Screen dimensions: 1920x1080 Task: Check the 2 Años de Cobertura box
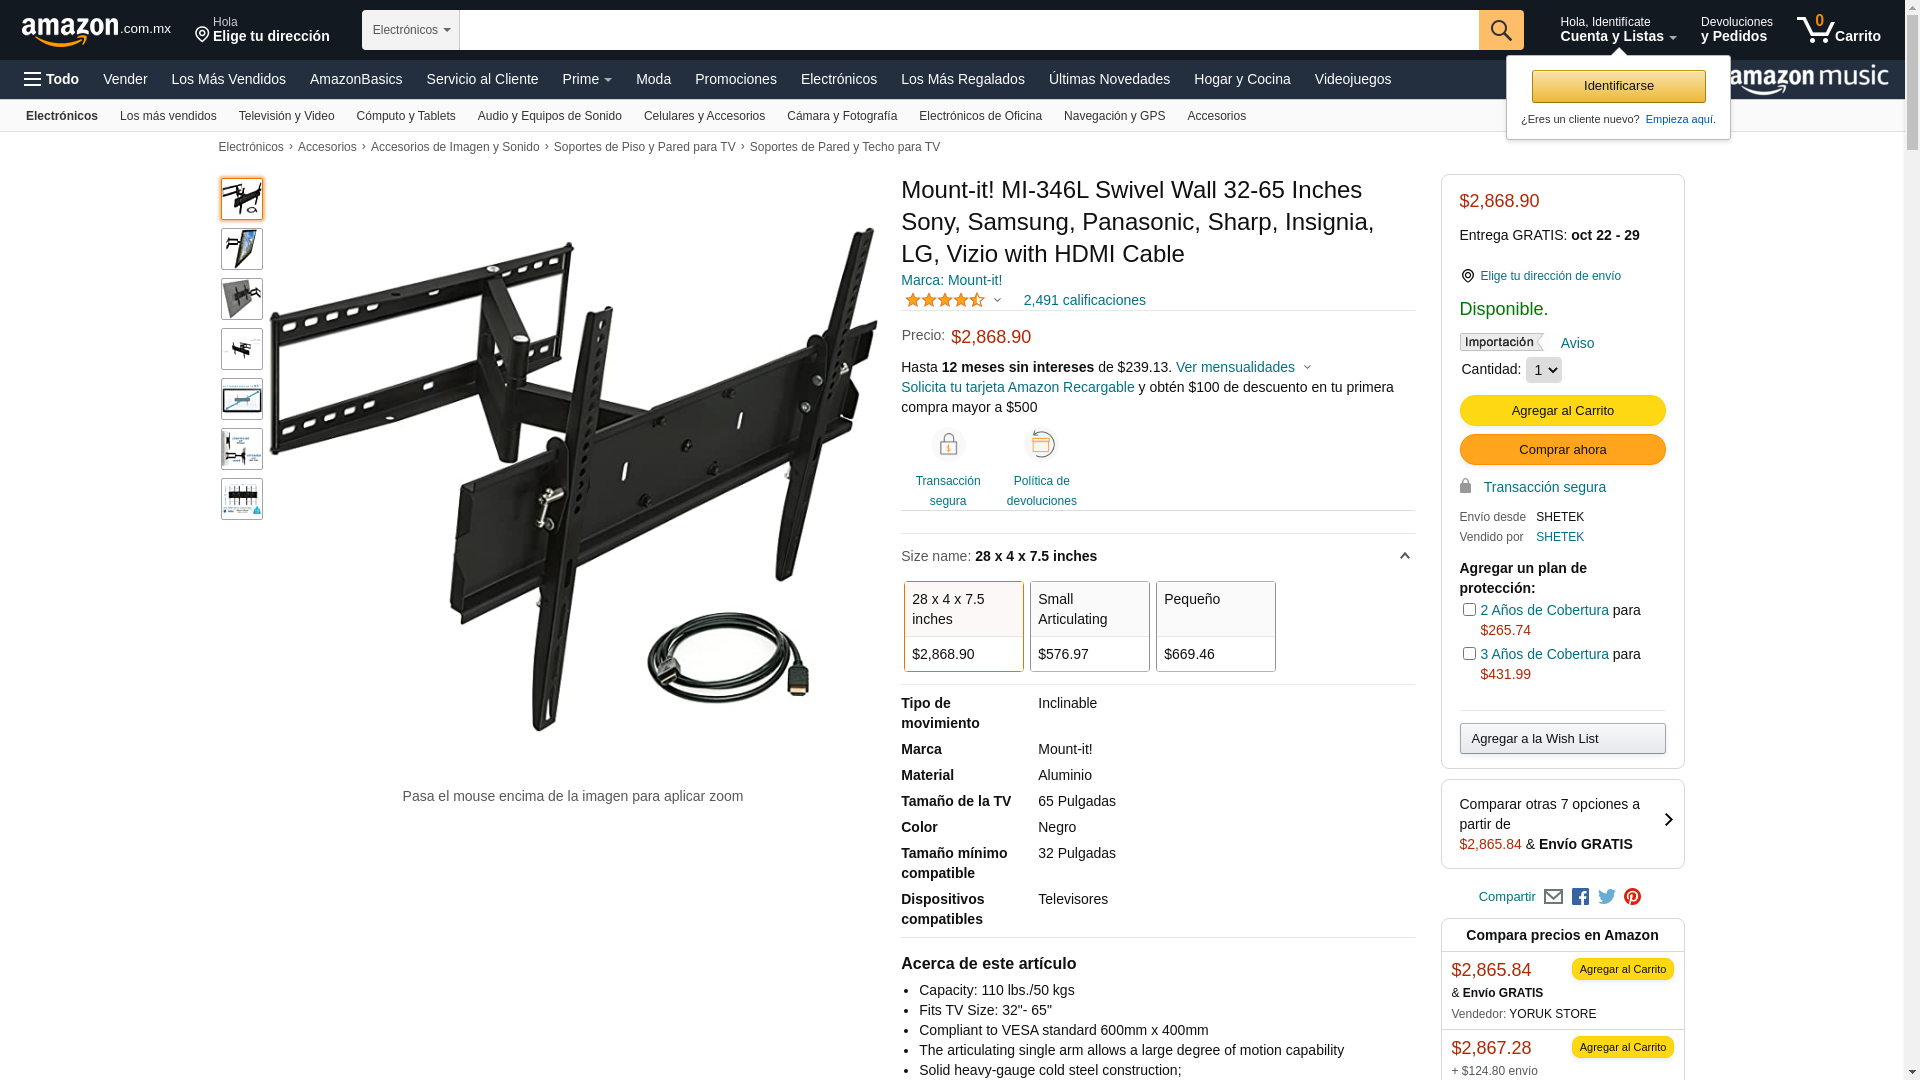point(1469,610)
